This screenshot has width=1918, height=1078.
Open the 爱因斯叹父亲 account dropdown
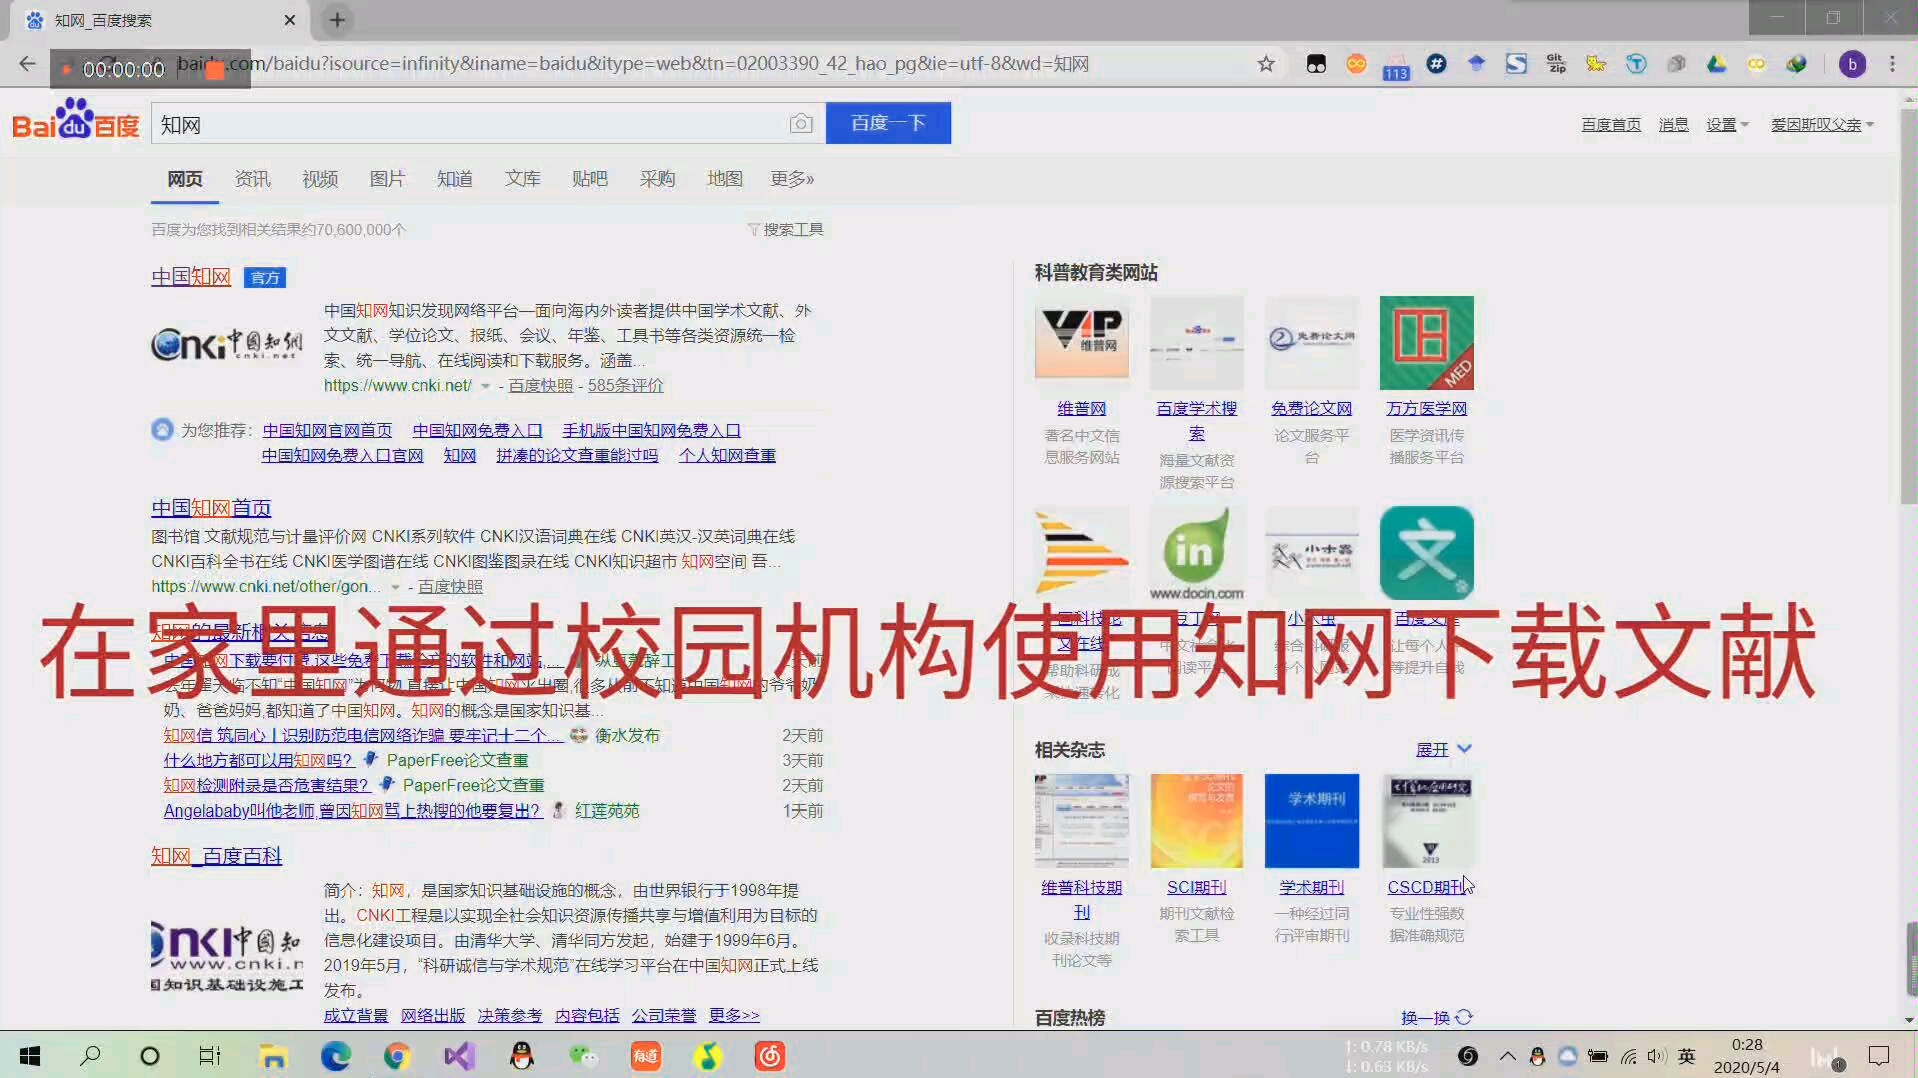click(x=1822, y=125)
